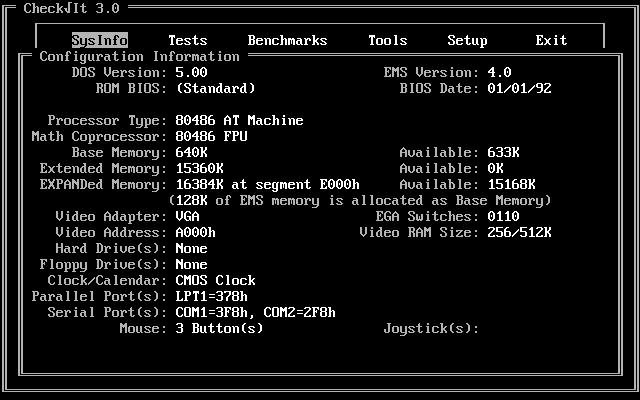Select the Exit menu item

(551, 40)
